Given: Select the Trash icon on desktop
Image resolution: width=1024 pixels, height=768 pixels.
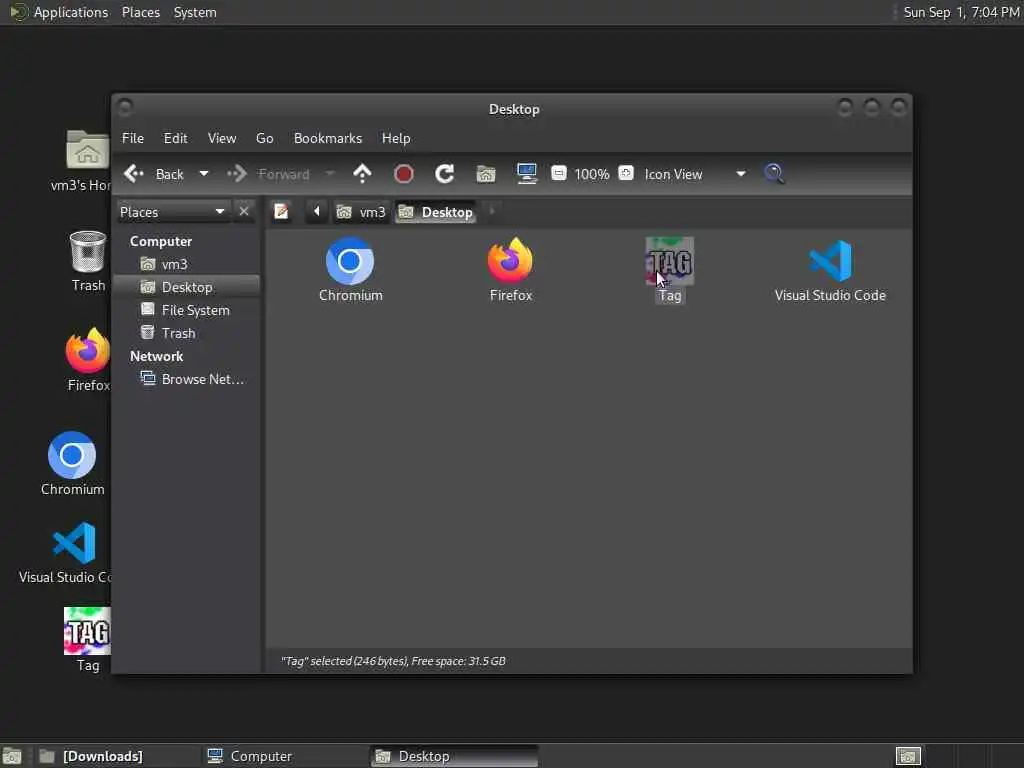Looking at the screenshot, I should click(x=88, y=261).
